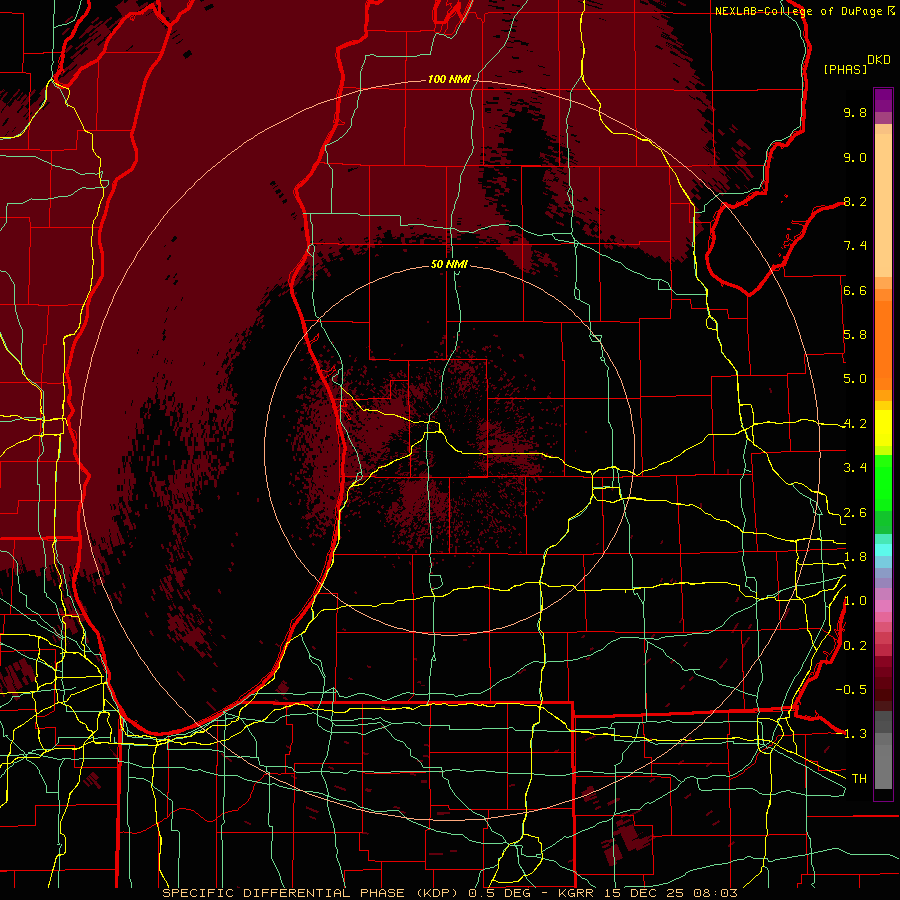Click the 5.8 value on the color scale
Image resolution: width=900 pixels, height=900 pixels.
pos(855,335)
